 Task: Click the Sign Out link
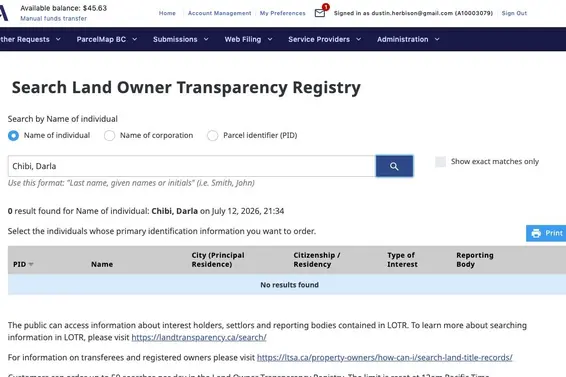tap(514, 13)
